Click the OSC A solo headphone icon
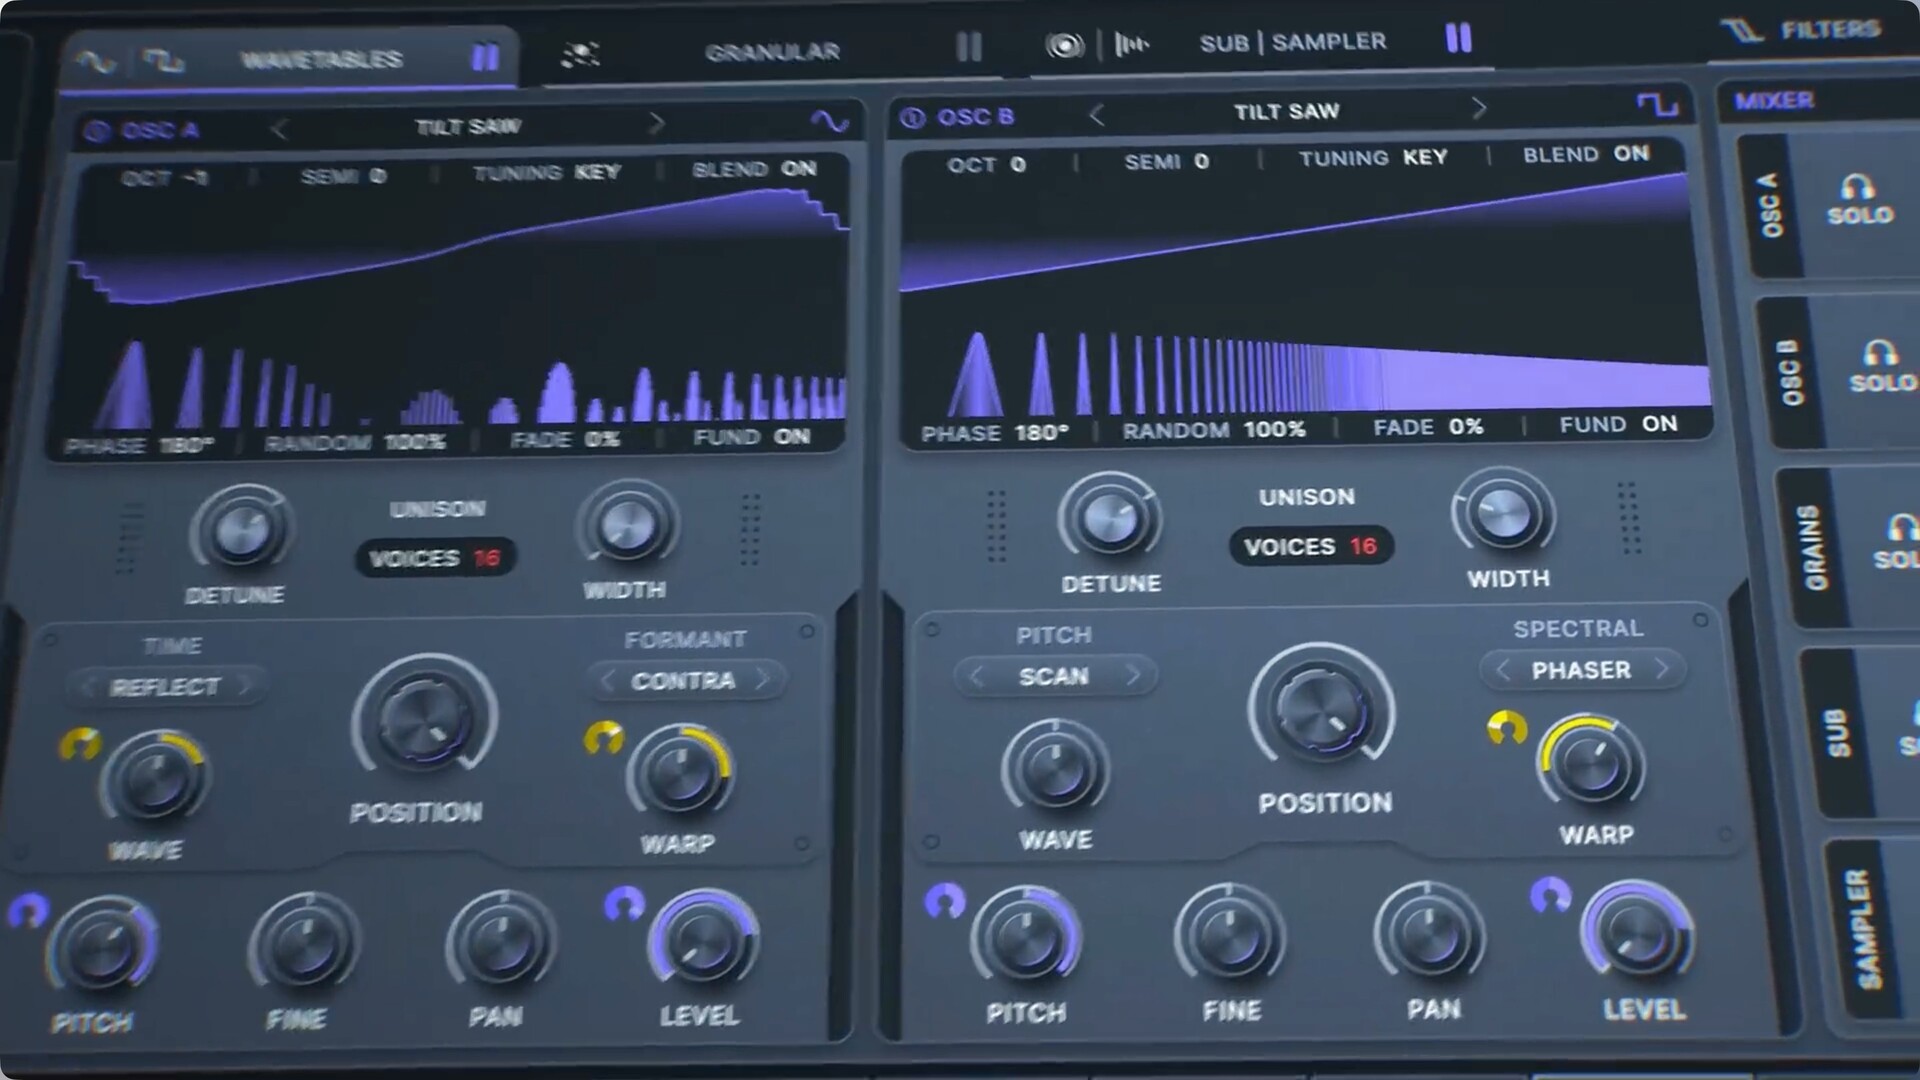 coord(1858,187)
